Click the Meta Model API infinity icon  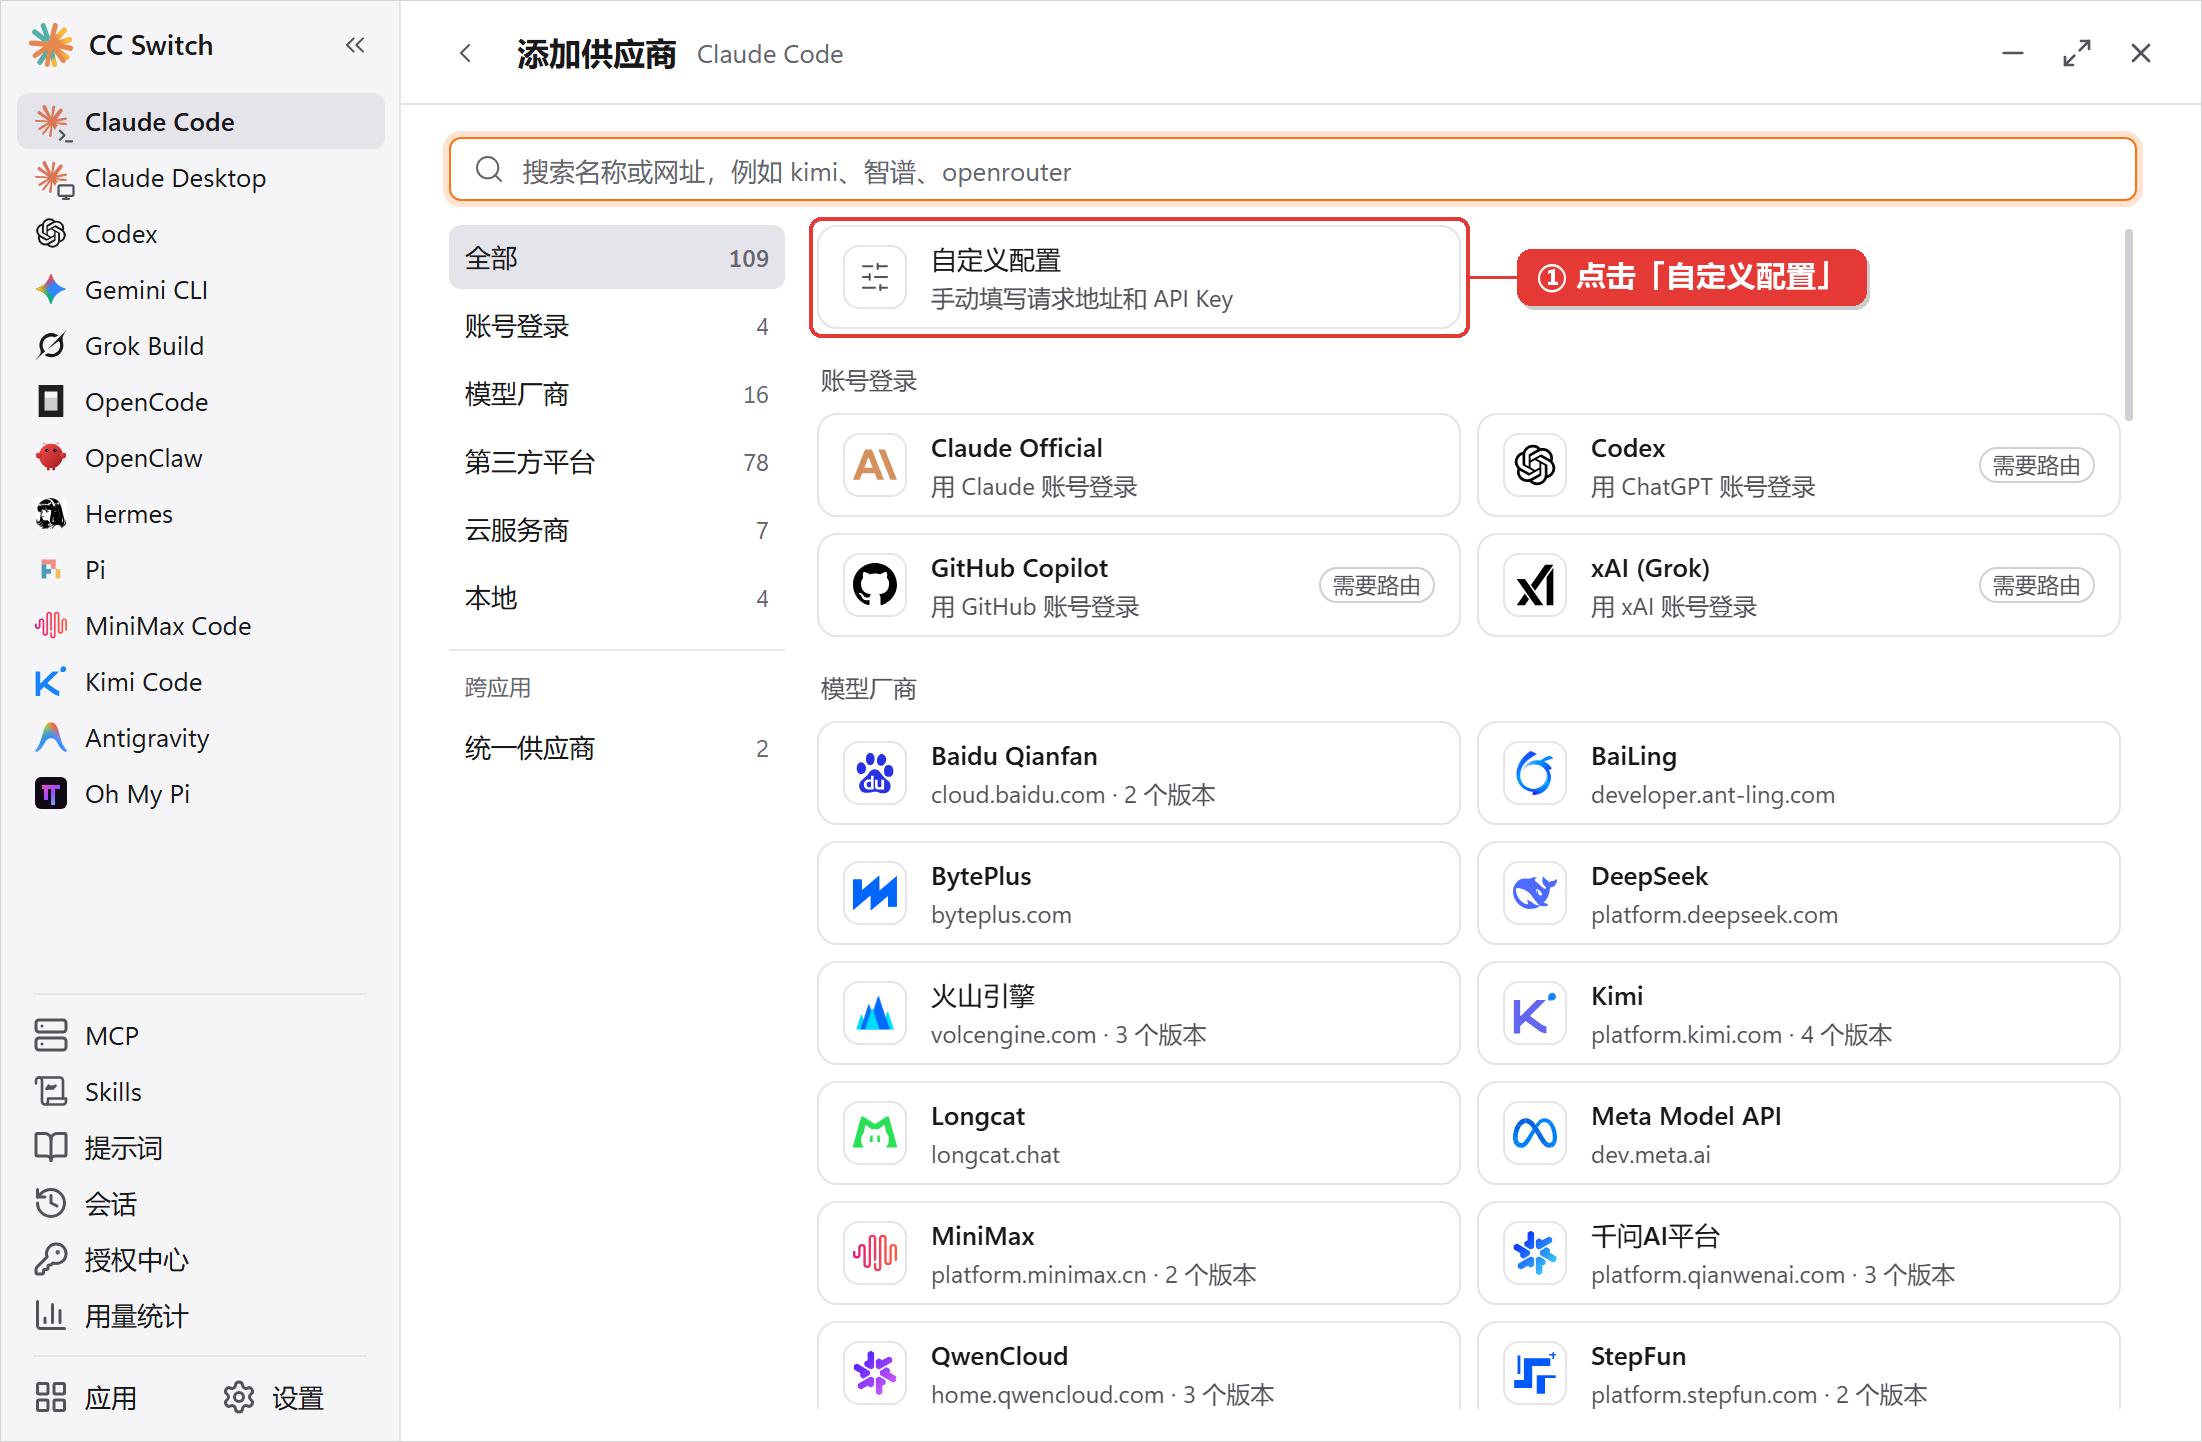[1535, 1134]
